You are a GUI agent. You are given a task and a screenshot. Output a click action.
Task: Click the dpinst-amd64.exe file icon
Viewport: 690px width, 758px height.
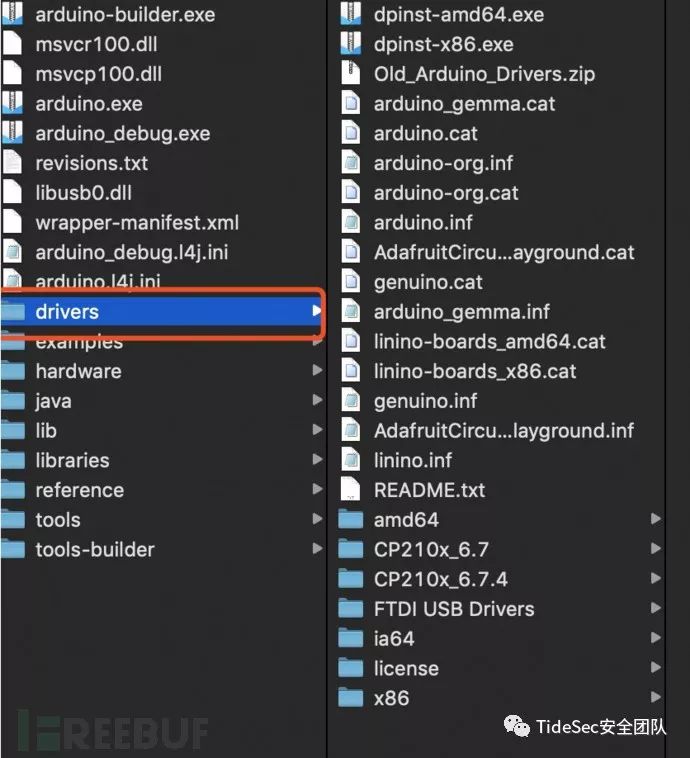[351, 14]
